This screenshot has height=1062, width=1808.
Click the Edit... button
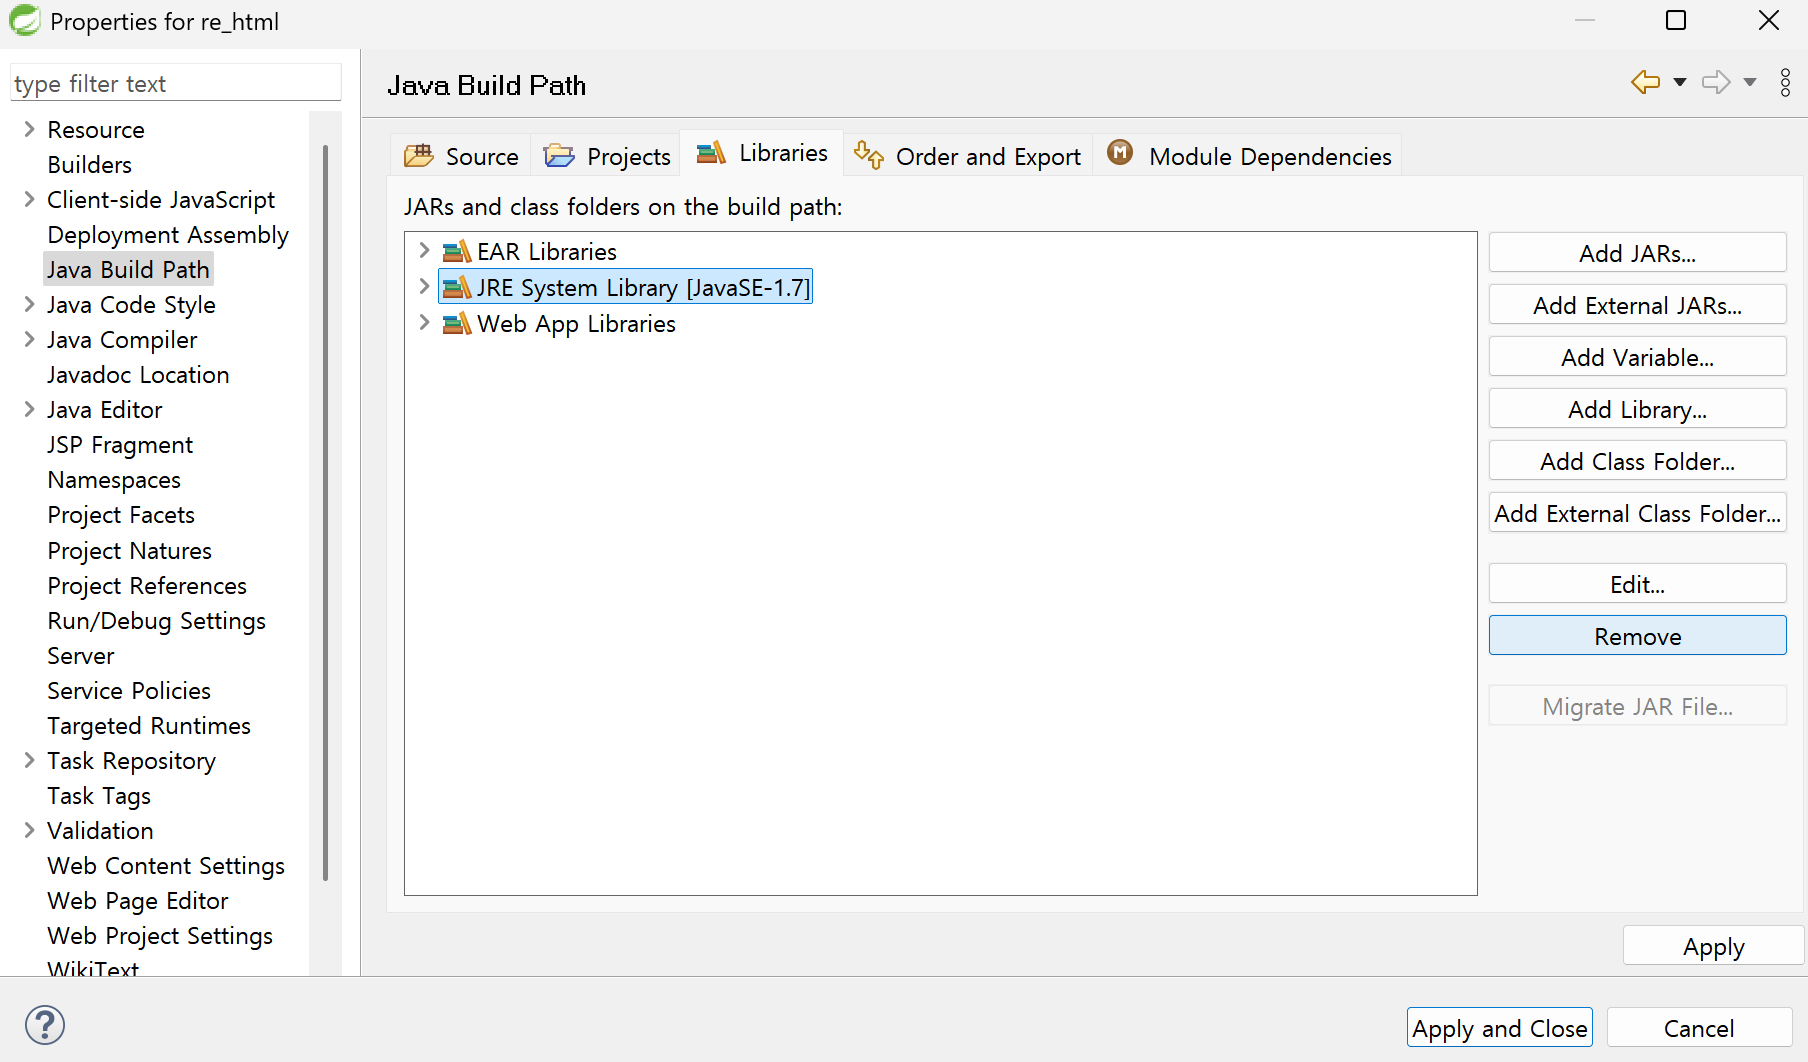pyautogui.click(x=1637, y=584)
